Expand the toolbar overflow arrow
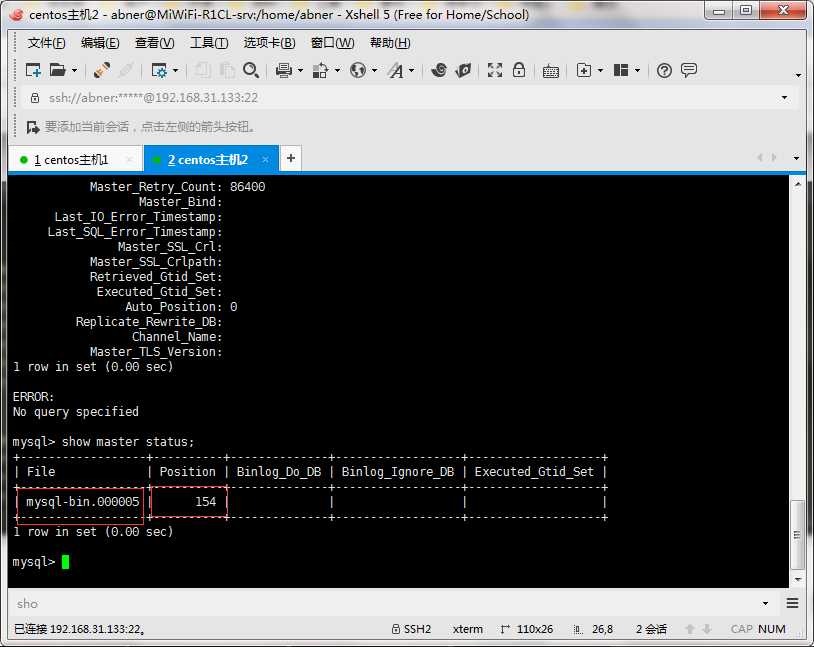Screen dimensions: 814x647 (x=798, y=75)
